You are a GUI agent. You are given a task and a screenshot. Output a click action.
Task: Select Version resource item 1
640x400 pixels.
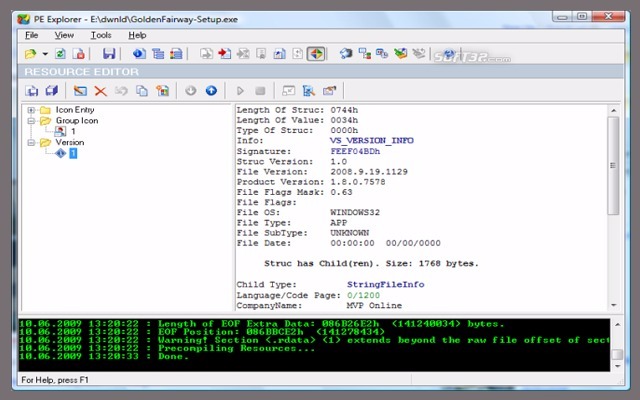[x=72, y=154]
